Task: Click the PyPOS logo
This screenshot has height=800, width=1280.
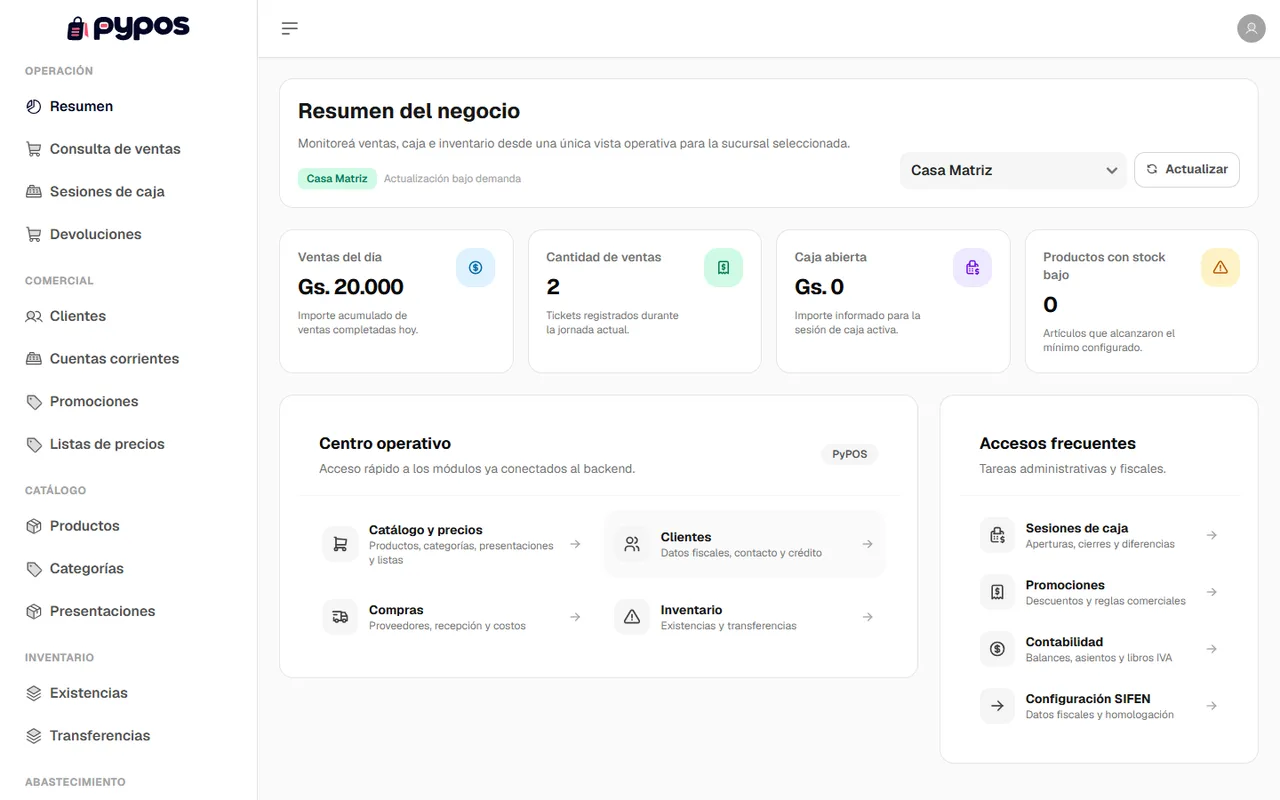Action: 128,28
